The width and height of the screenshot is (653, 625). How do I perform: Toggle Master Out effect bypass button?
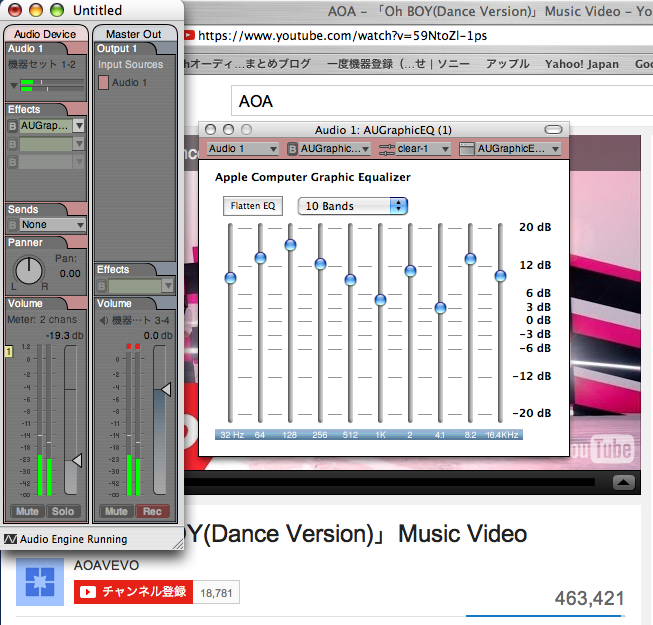click(102, 286)
